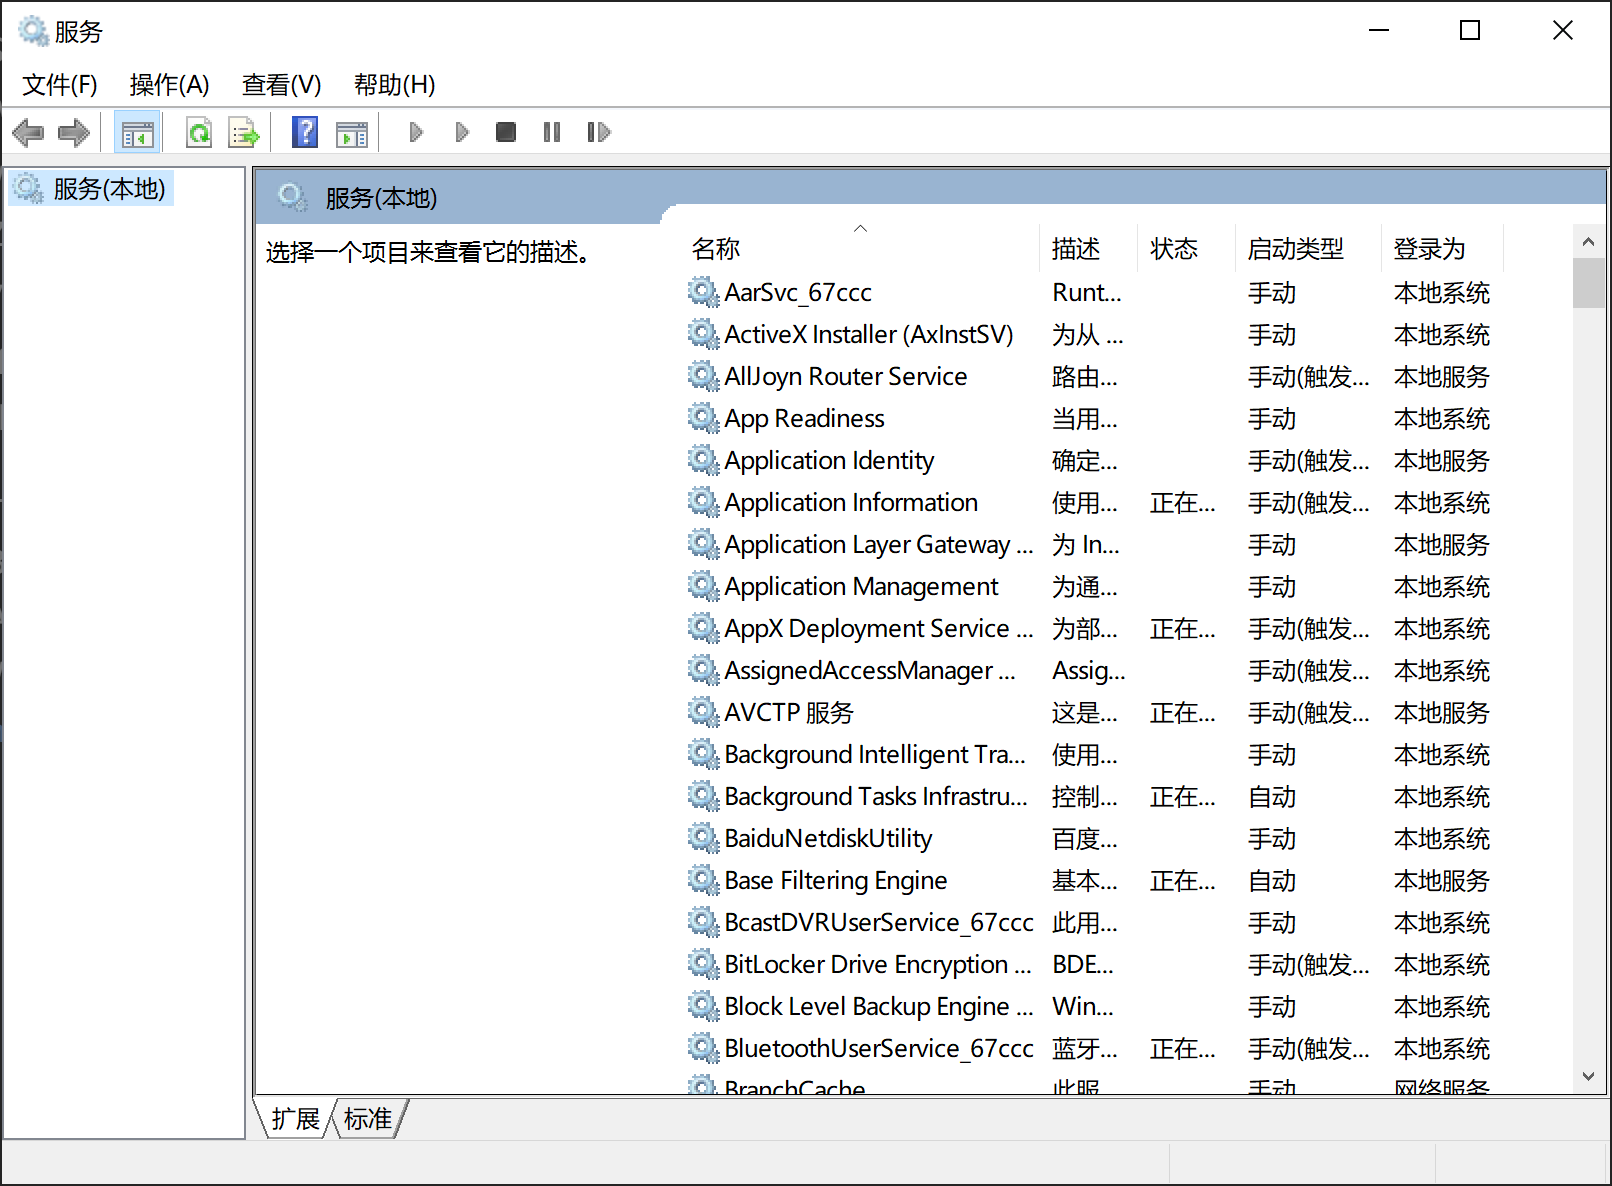Select the Base Filtering Engine service
This screenshot has width=1612, height=1186.
point(836,880)
